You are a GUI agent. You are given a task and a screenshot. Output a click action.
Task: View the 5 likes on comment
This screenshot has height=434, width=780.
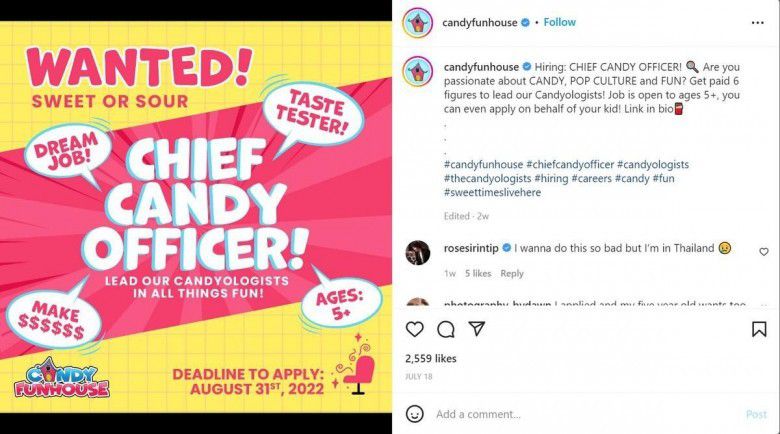[x=477, y=273]
